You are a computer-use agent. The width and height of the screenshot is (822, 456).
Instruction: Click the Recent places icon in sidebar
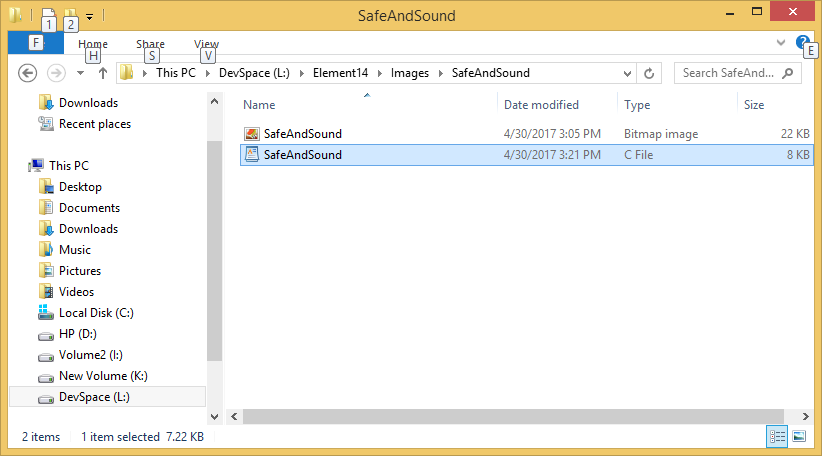[45, 124]
